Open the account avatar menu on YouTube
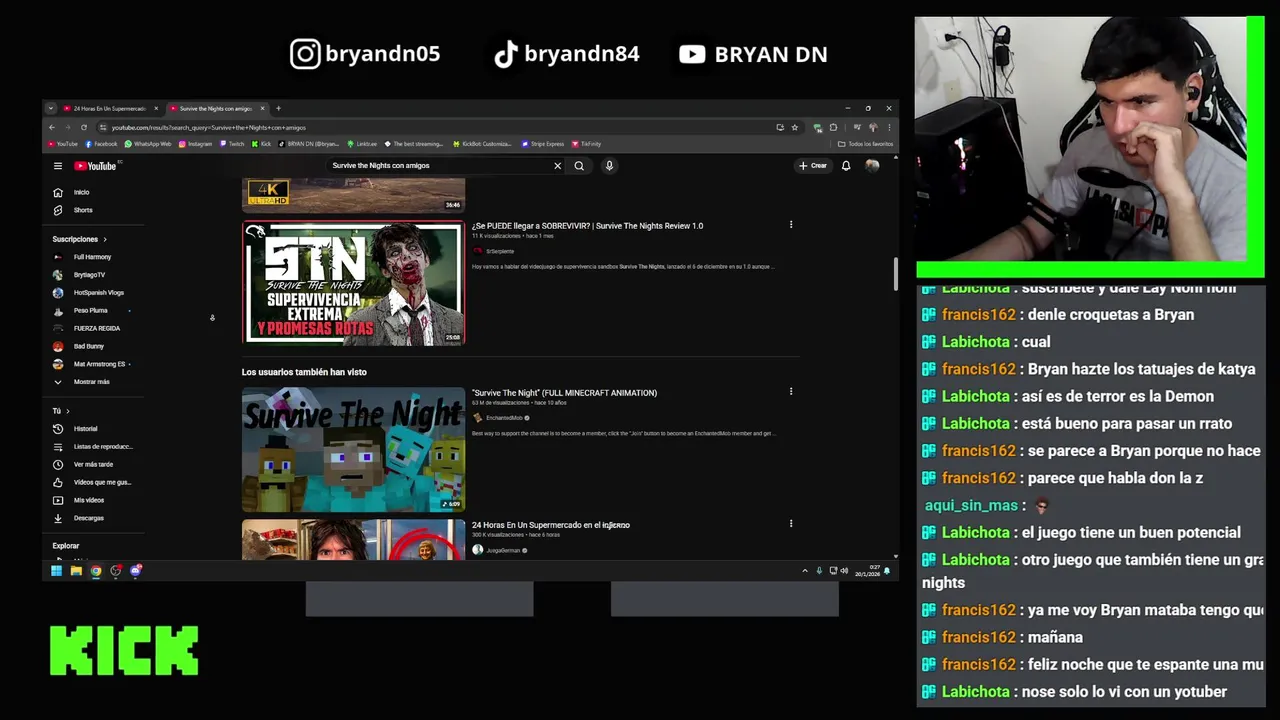The height and width of the screenshot is (720, 1280). 872,166
